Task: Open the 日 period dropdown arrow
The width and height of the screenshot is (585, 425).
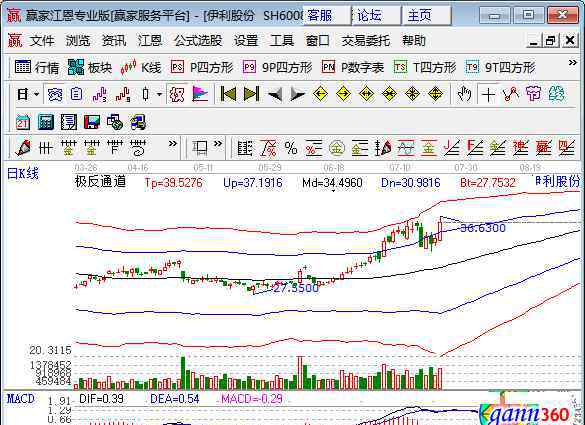Action: tap(36, 94)
